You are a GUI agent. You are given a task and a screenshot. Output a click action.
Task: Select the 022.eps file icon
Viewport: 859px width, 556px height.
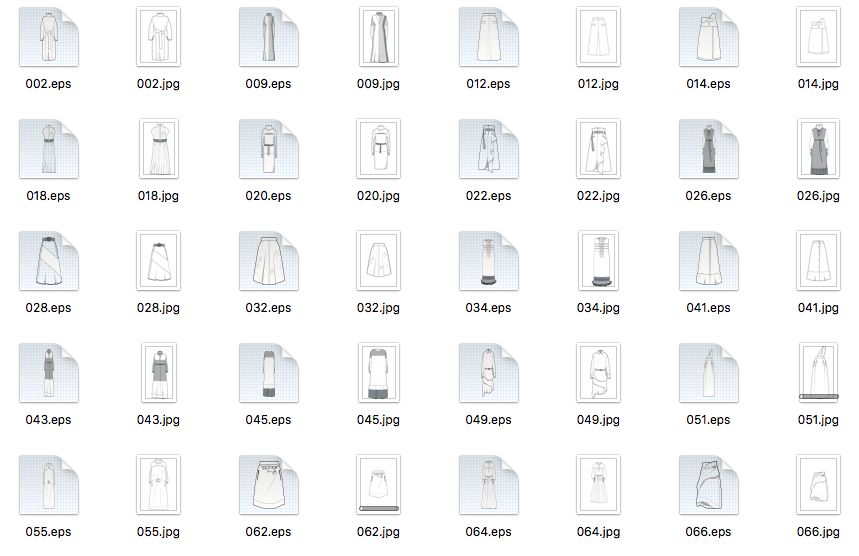[x=489, y=149]
